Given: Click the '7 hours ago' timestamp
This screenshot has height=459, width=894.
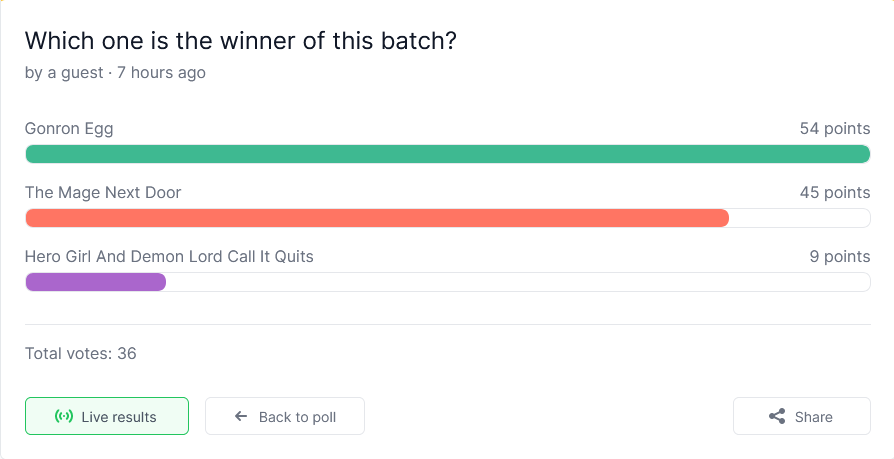Looking at the screenshot, I should tap(161, 73).
